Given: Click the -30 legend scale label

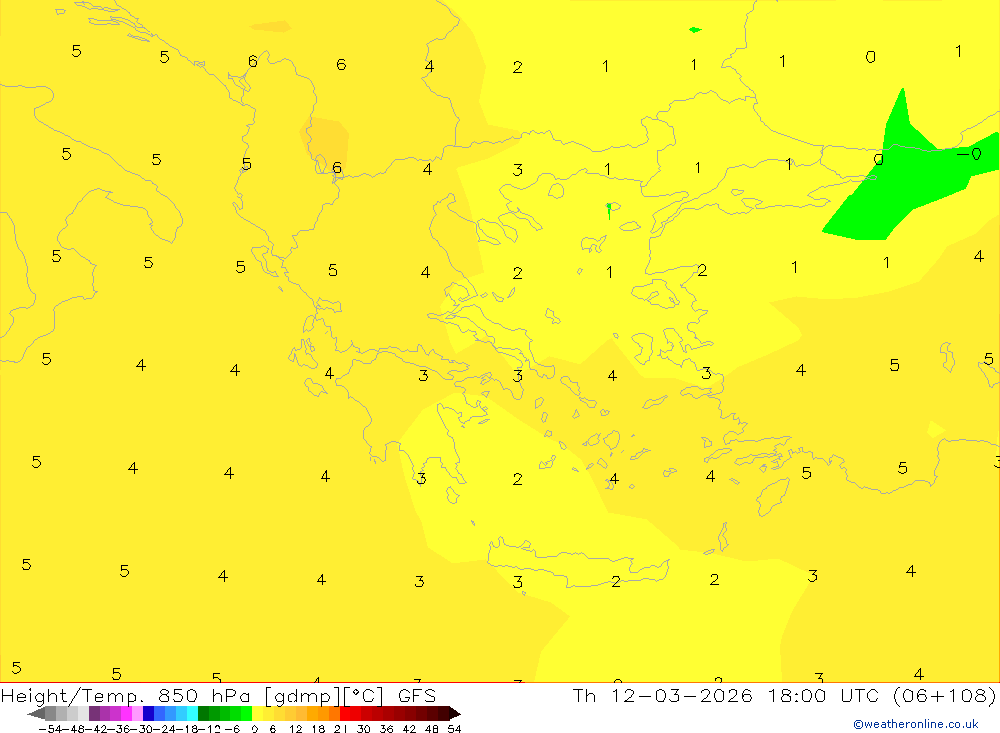Looking at the screenshot, I should coord(143,729).
